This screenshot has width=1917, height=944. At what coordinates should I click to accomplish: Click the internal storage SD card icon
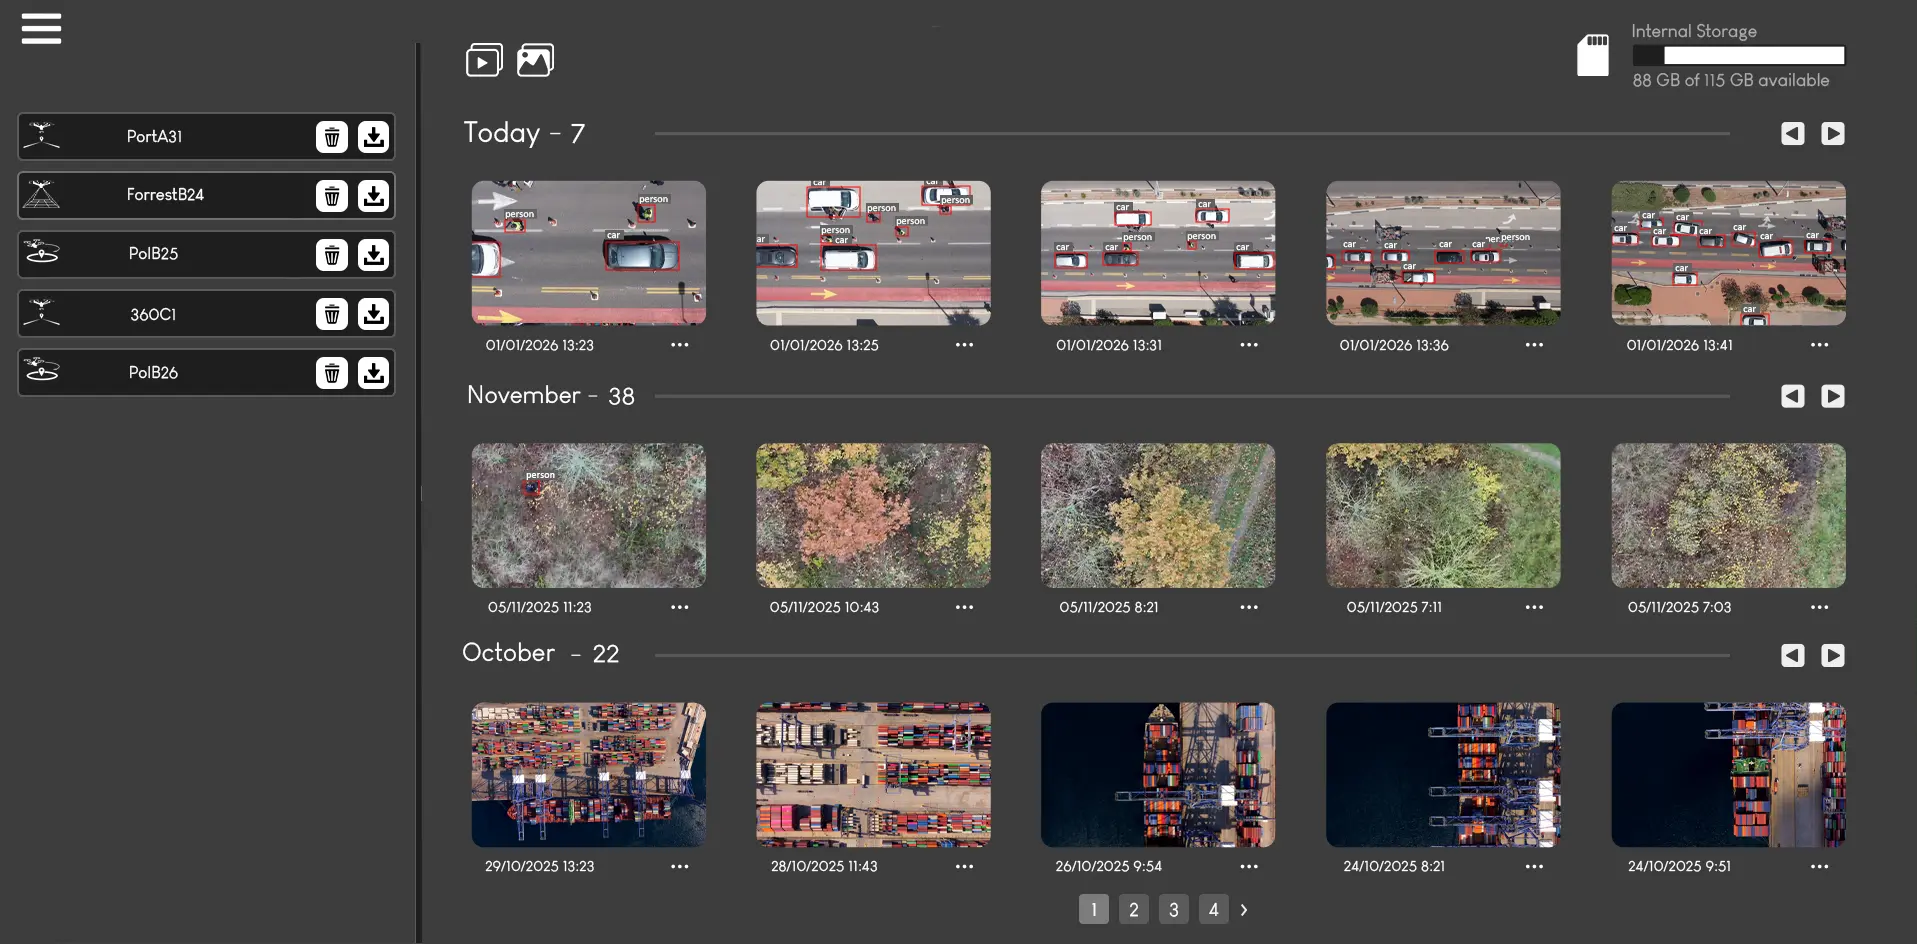[1592, 55]
